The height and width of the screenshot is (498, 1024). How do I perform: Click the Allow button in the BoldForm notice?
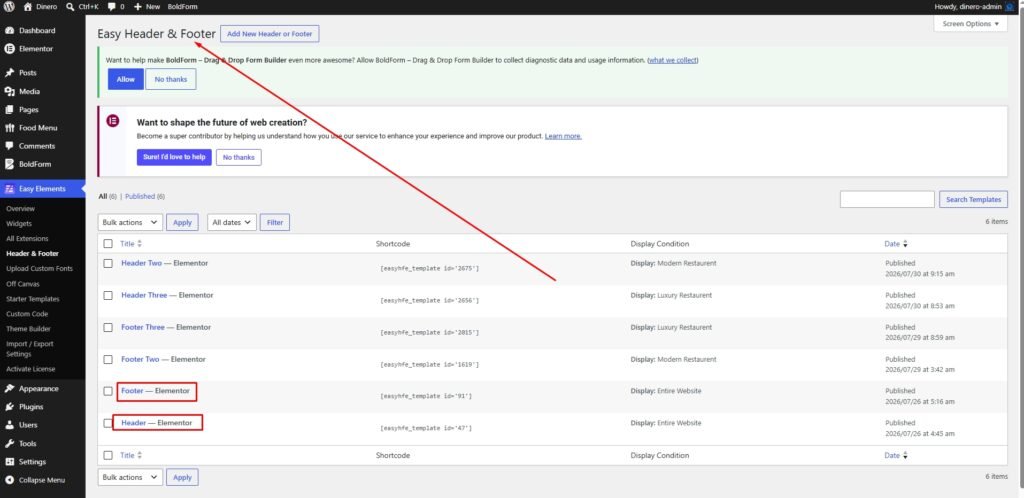[x=125, y=79]
